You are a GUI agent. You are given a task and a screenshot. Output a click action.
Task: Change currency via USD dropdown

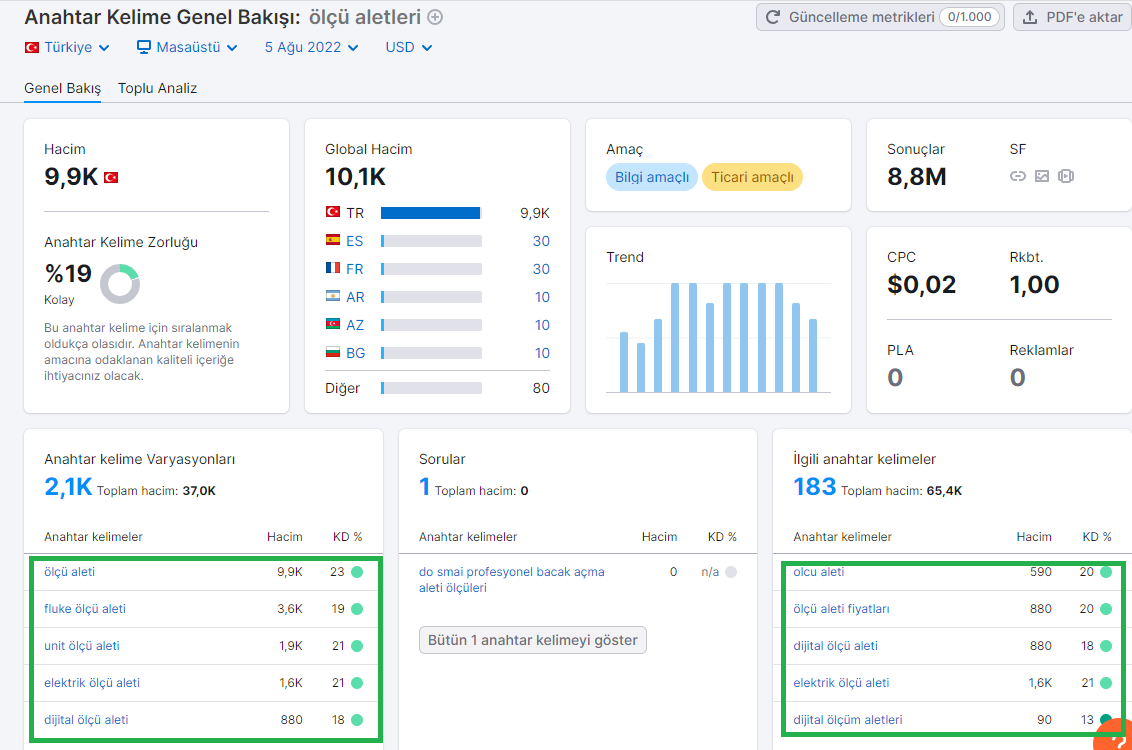coord(409,48)
